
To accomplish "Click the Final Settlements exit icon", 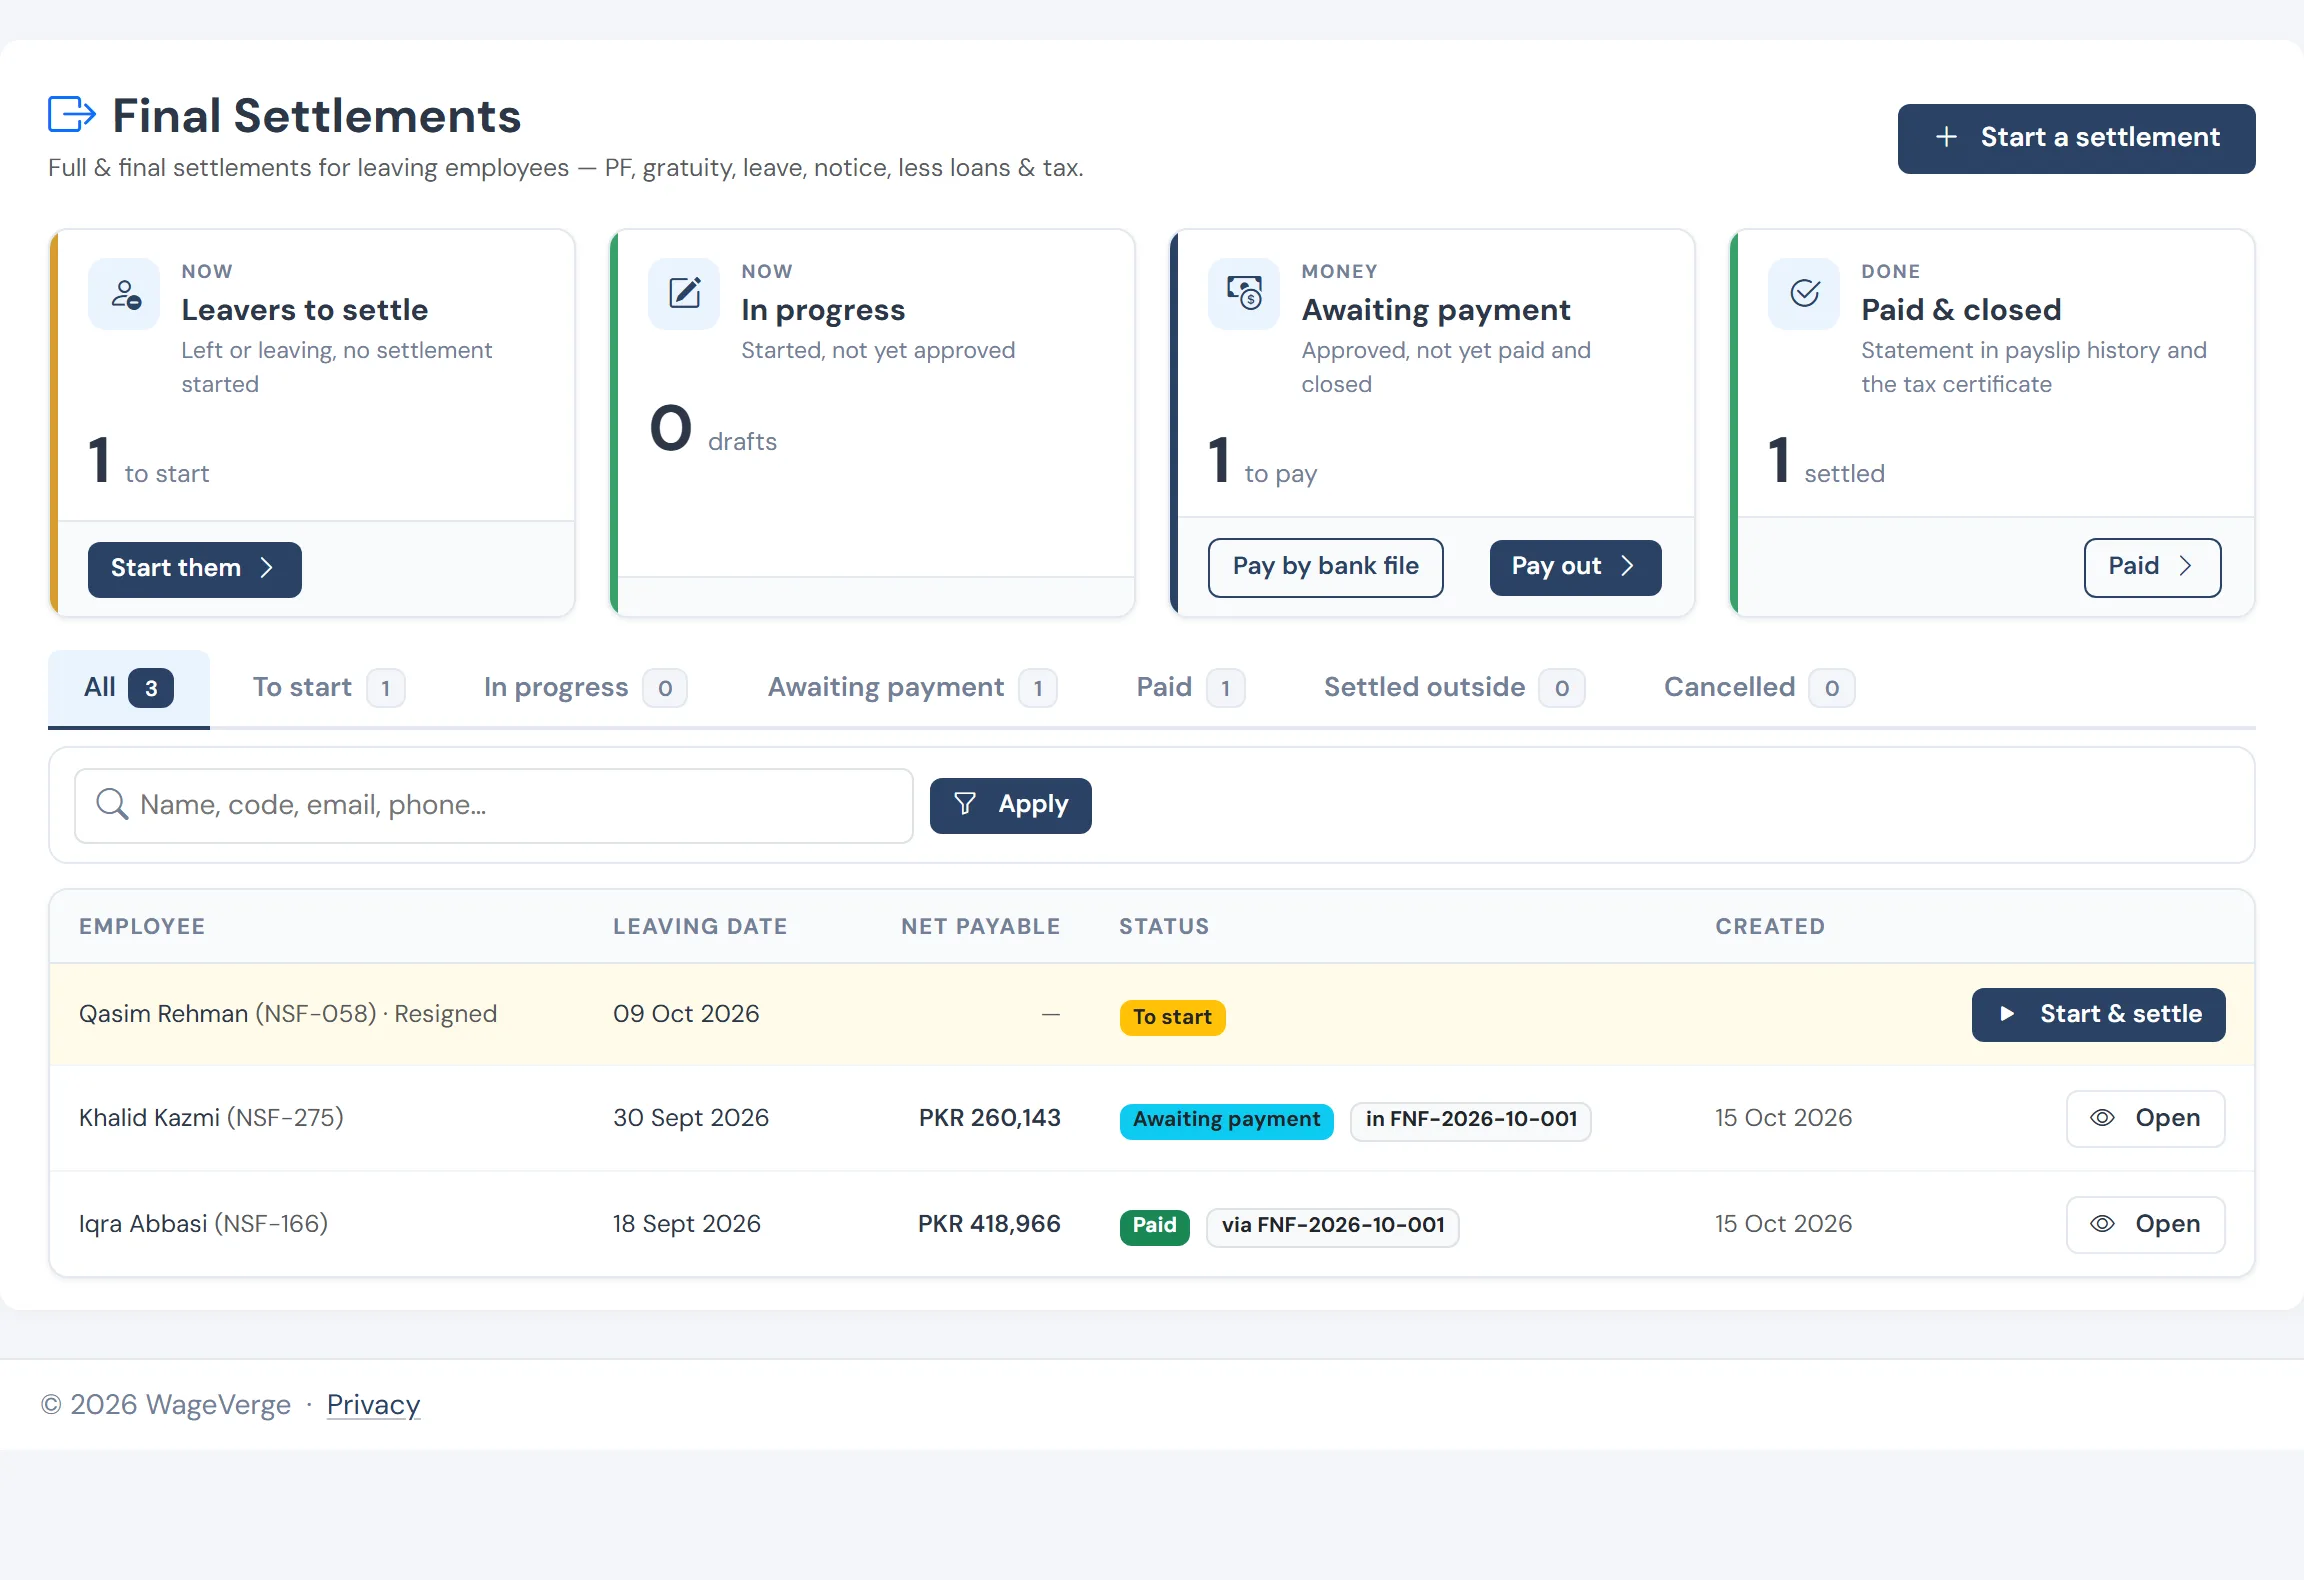I will [x=72, y=115].
